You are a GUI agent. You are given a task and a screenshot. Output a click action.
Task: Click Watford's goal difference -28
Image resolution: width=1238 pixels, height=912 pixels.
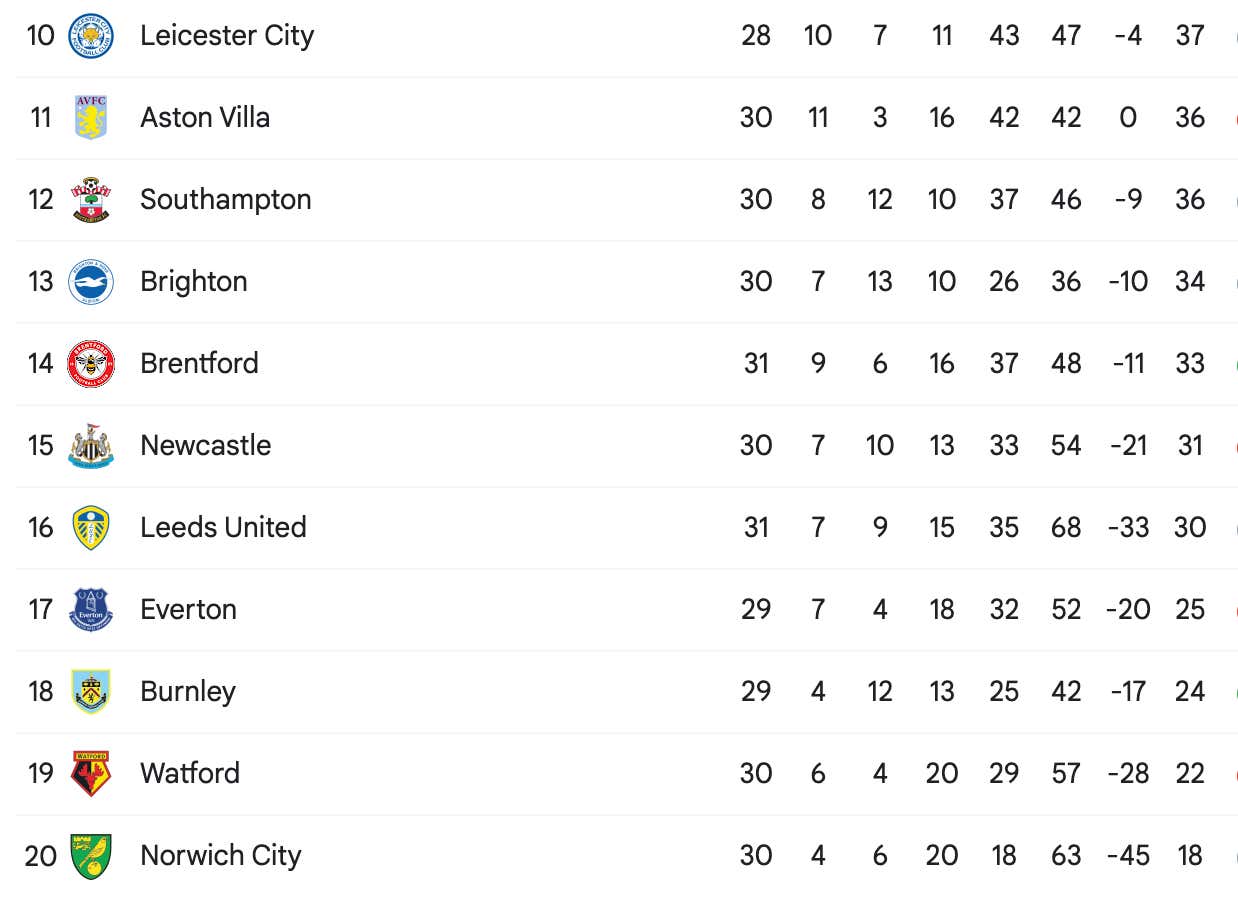point(1128,774)
